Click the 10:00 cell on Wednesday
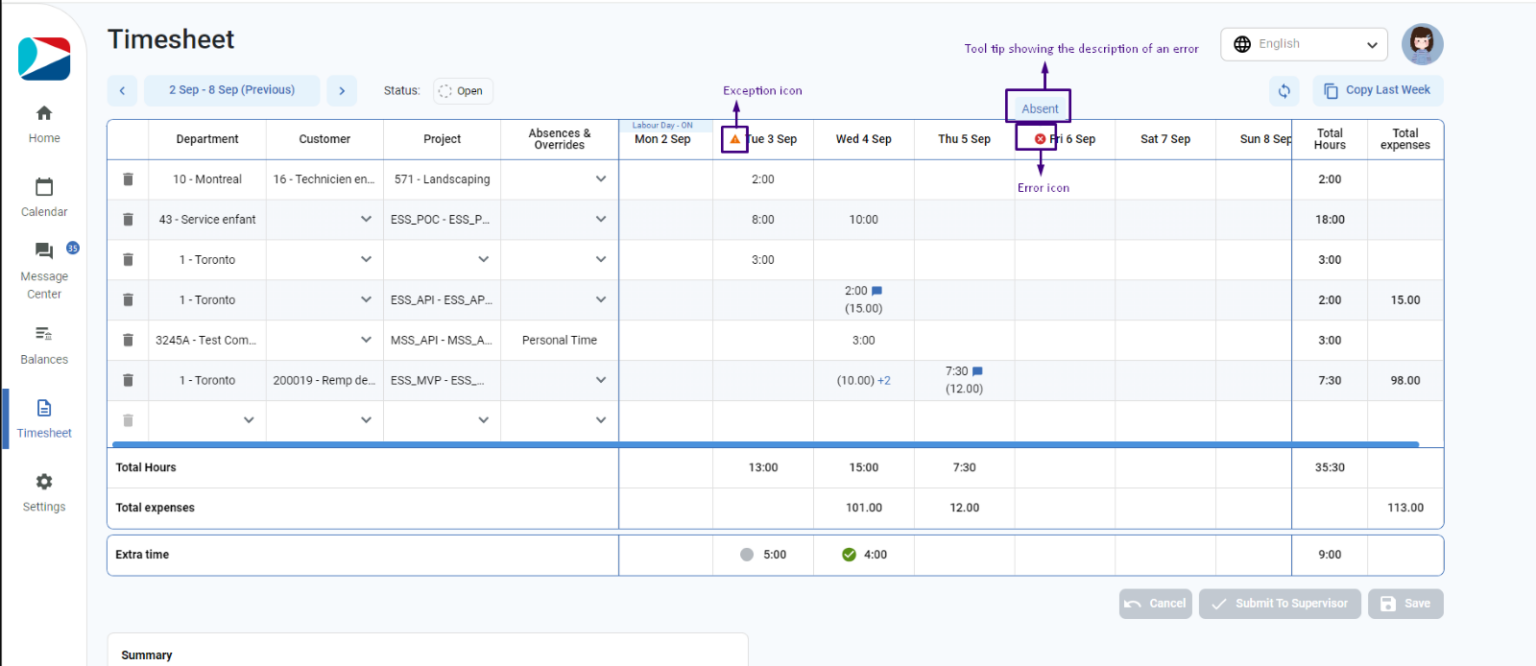 click(864, 219)
